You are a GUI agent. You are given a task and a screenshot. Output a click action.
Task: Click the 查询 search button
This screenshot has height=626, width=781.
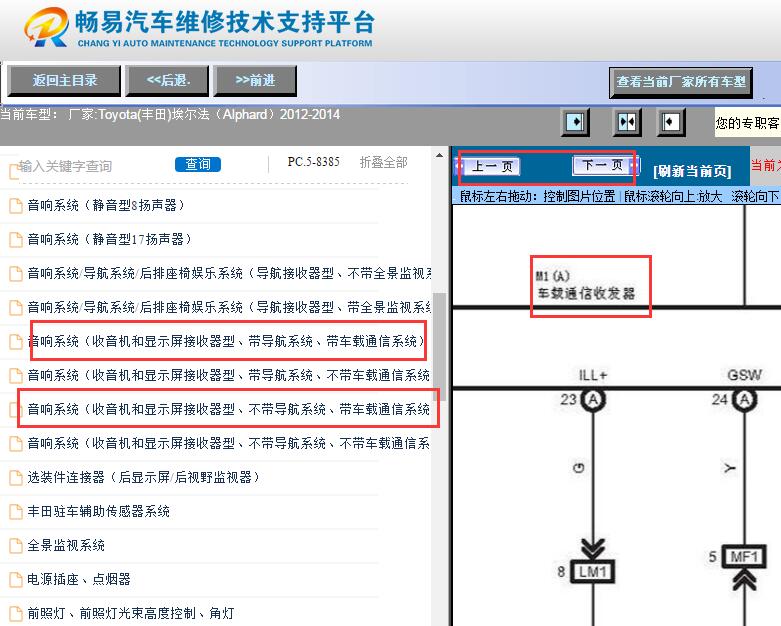click(x=198, y=164)
